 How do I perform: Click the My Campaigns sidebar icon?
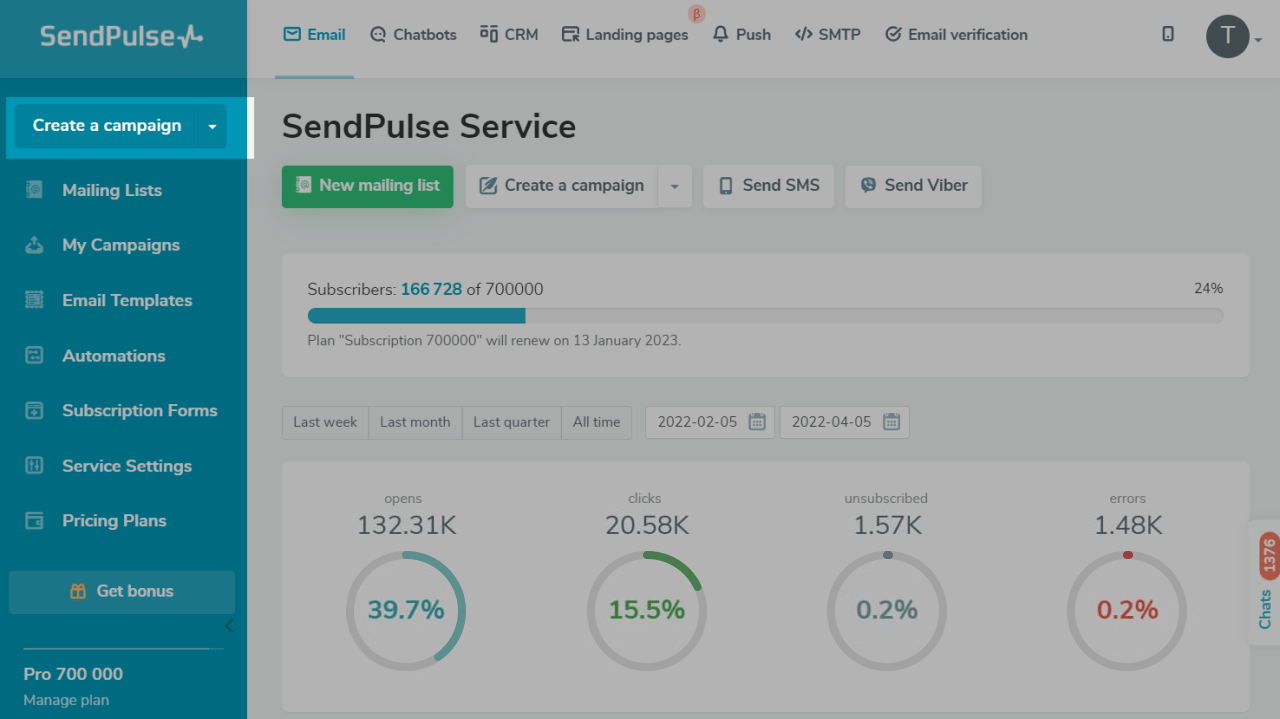tap(34, 245)
